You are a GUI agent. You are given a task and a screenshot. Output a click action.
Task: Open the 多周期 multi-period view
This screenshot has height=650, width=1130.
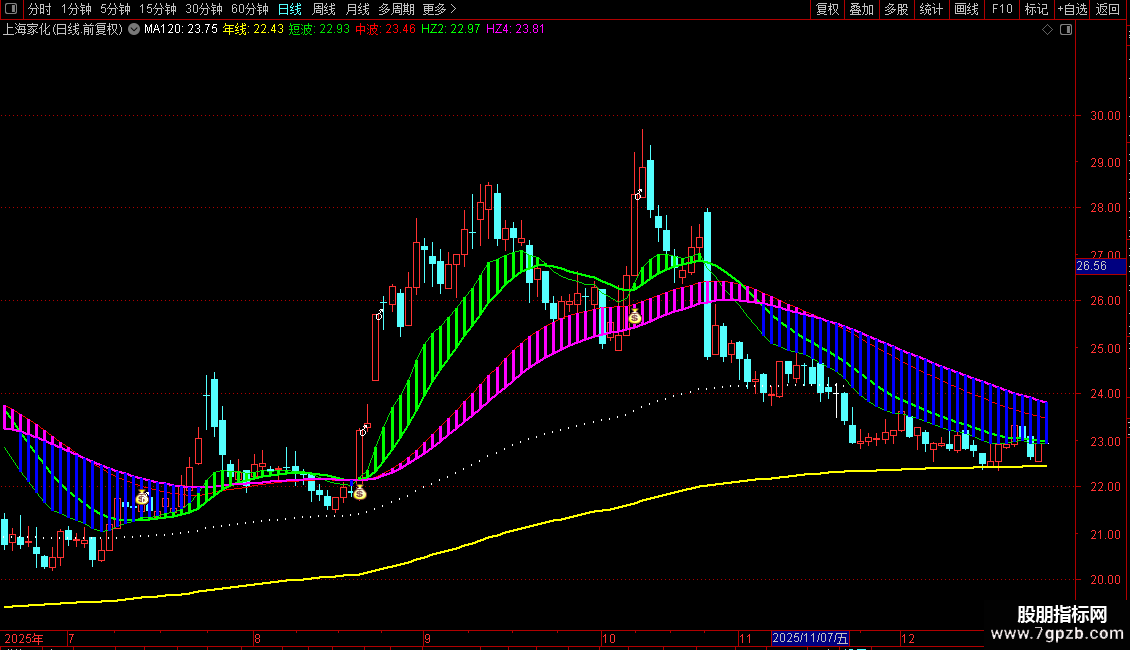pyautogui.click(x=396, y=9)
